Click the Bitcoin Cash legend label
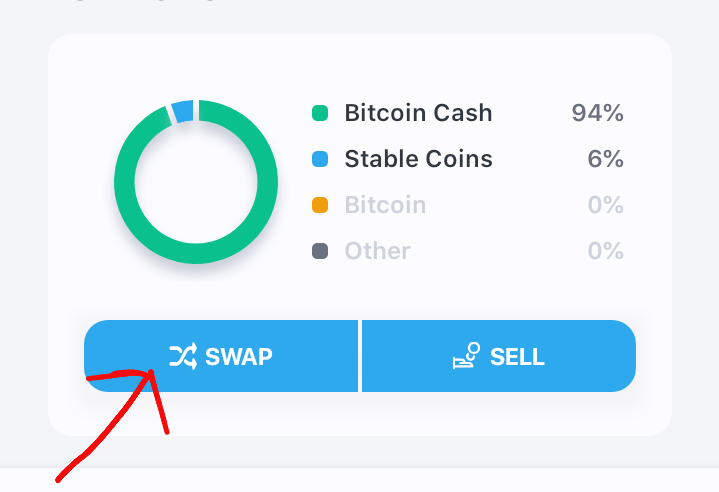 (418, 113)
